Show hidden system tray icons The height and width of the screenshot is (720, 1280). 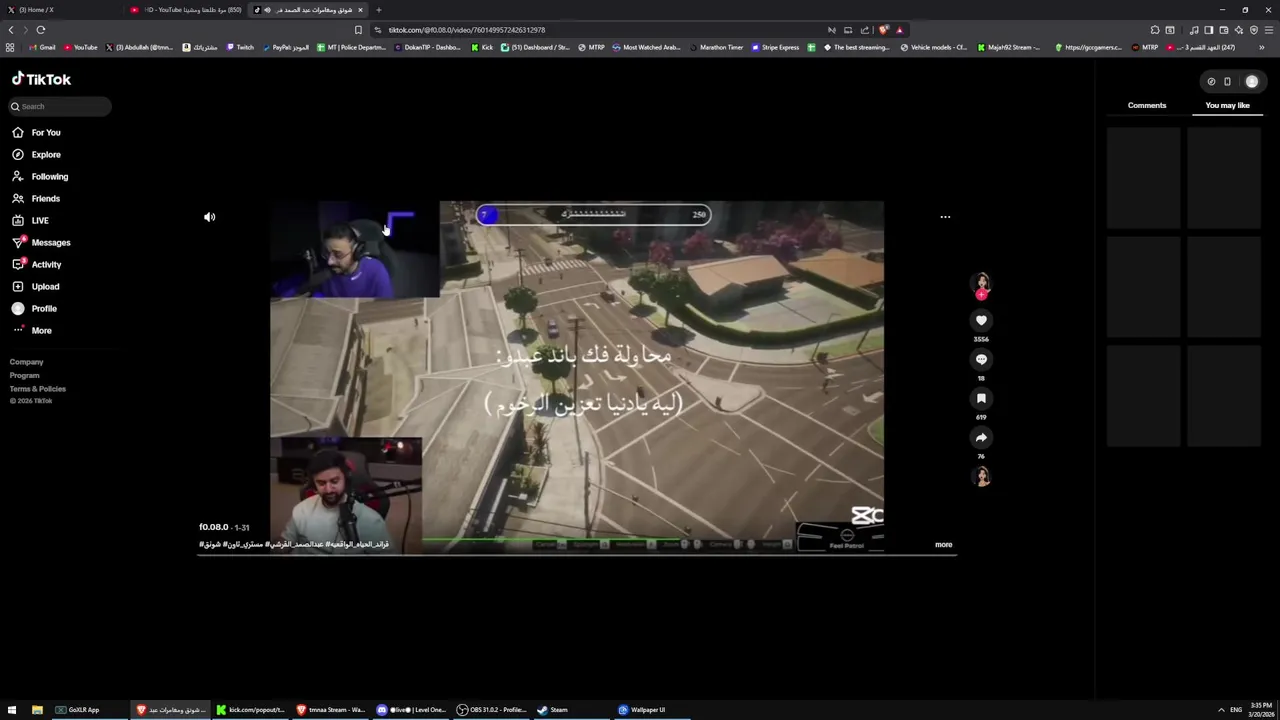pos(1221,710)
